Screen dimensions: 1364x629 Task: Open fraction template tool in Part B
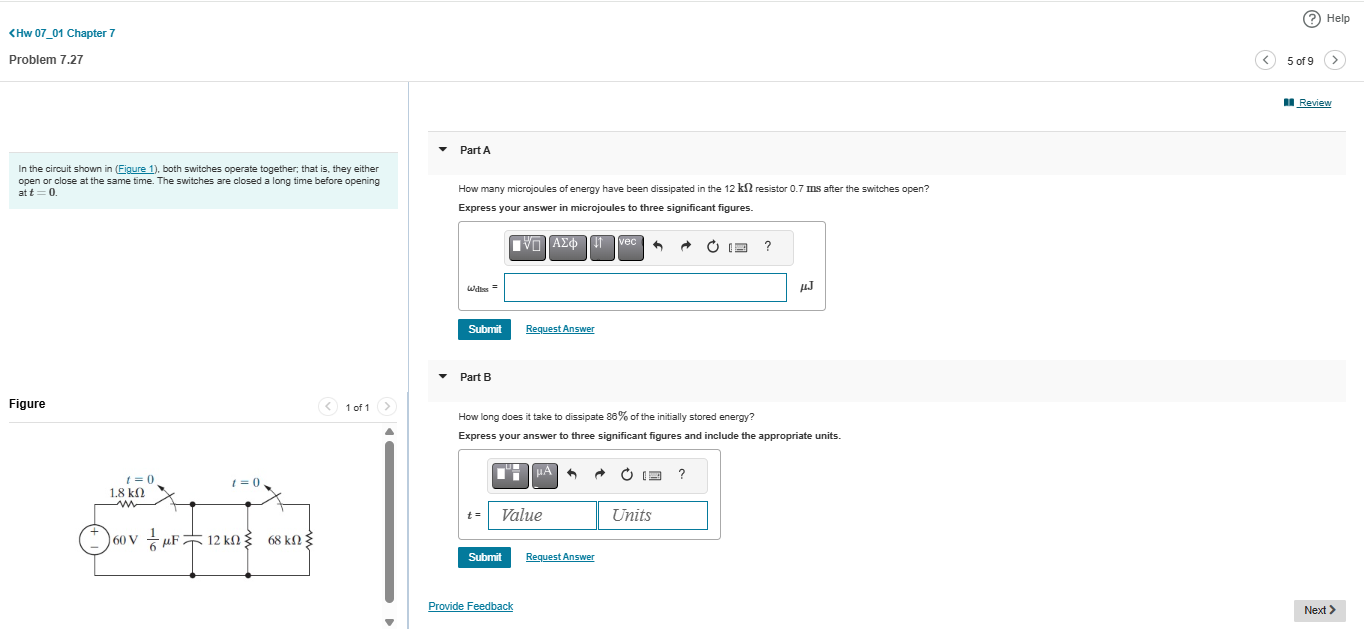pos(509,475)
